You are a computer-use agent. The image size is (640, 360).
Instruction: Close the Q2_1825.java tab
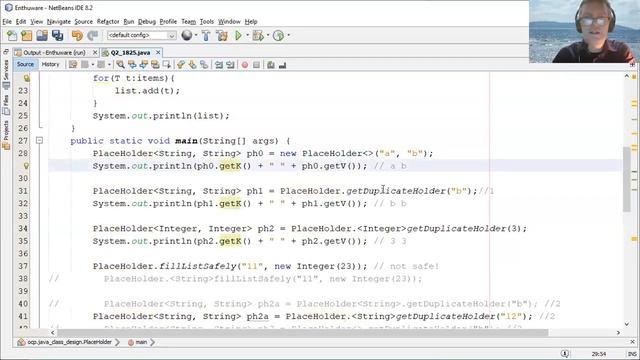(158, 53)
